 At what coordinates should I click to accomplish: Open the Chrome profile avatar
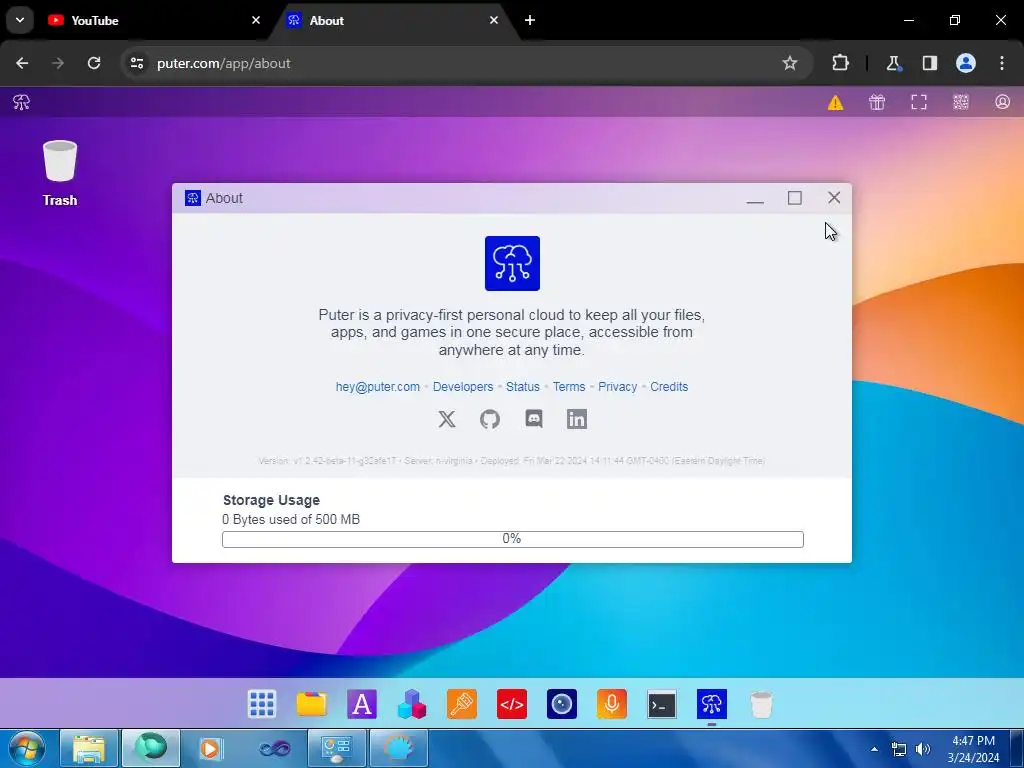coord(966,63)
